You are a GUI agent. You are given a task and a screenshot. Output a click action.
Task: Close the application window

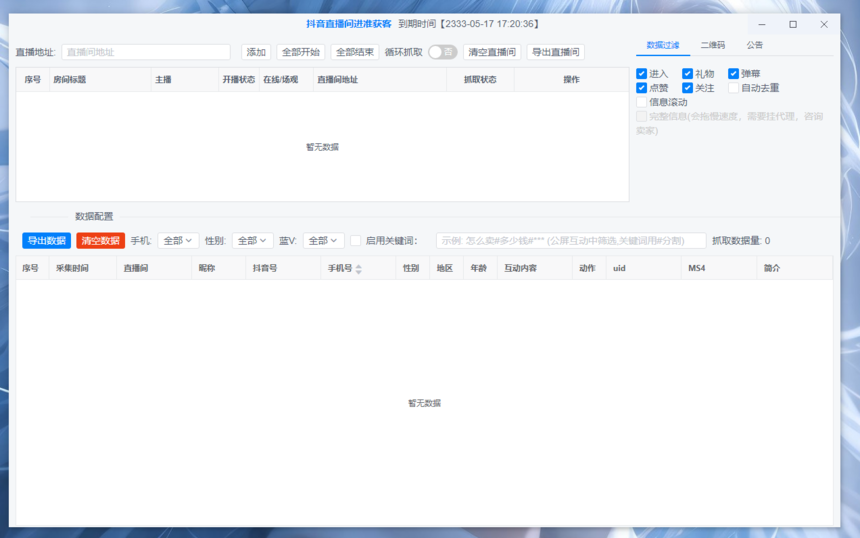pyautogui.click(x=824, y=25)
